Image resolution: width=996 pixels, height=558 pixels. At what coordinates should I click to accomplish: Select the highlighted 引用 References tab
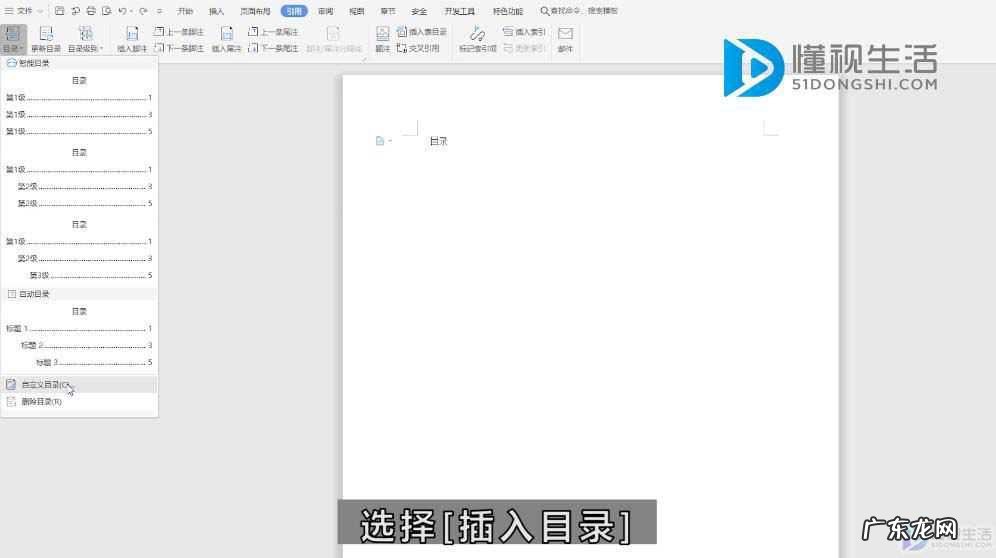[293, 11]
